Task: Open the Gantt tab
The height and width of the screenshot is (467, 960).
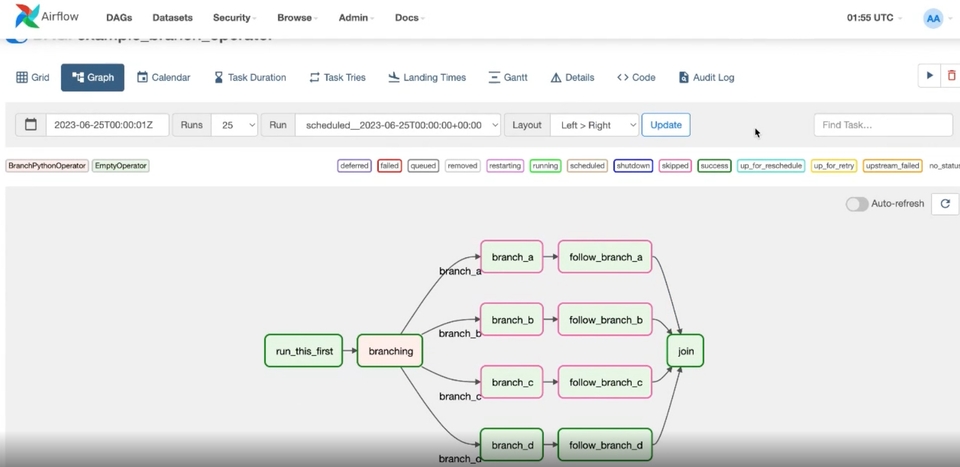Action: point(508,78)
